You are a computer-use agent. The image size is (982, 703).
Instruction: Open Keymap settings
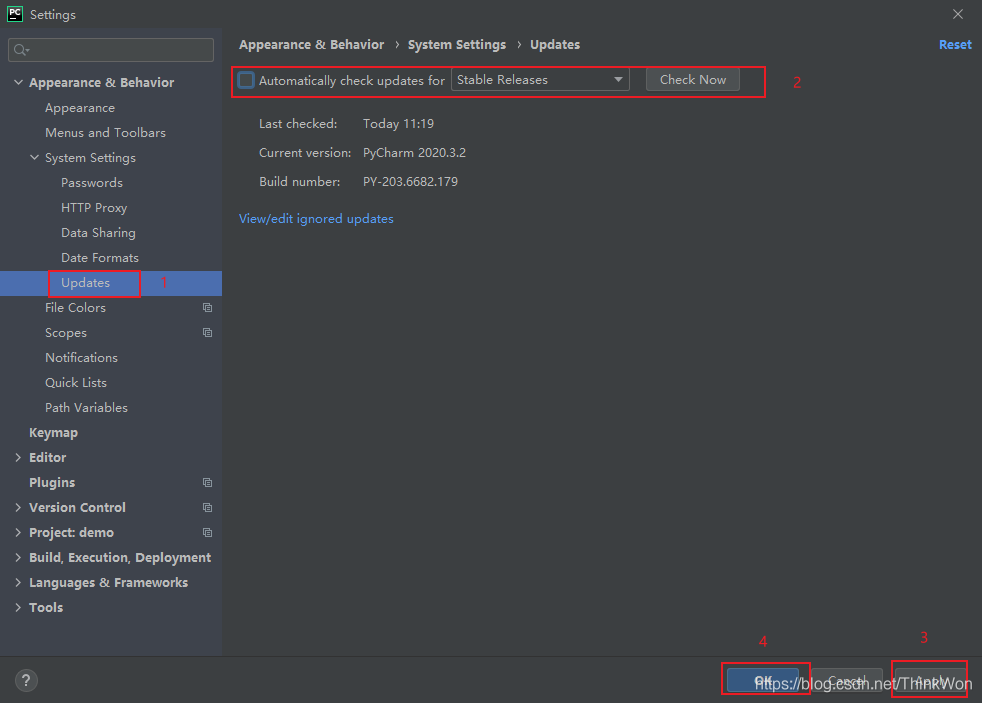[x=53, y=433]
